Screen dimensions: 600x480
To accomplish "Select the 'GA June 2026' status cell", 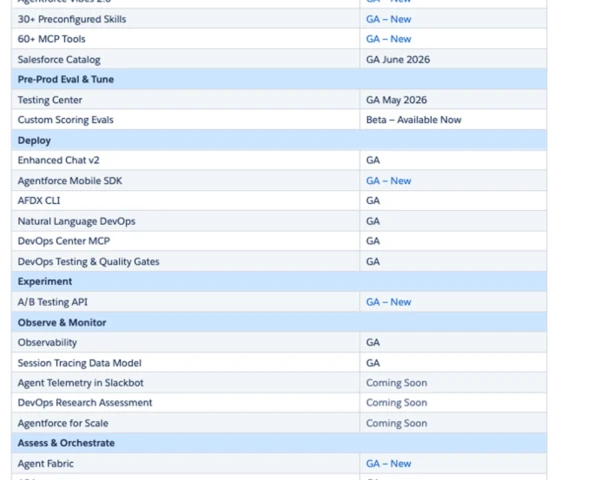I will click(453, 59).
